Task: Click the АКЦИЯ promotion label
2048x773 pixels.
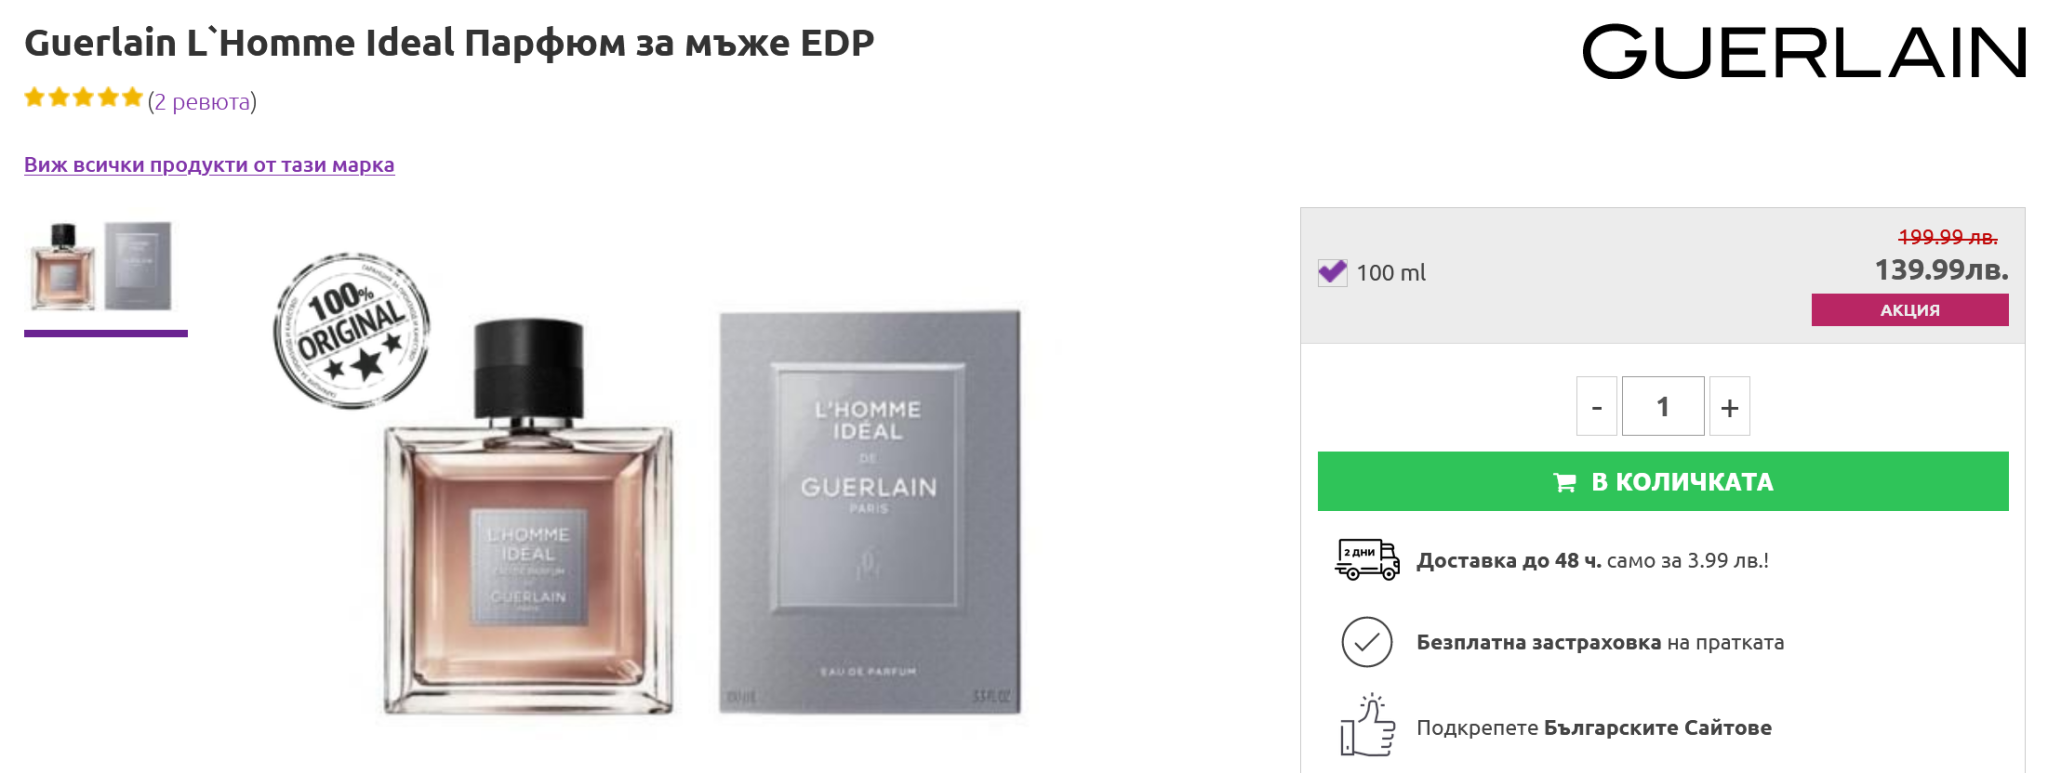Action: 1909,310
